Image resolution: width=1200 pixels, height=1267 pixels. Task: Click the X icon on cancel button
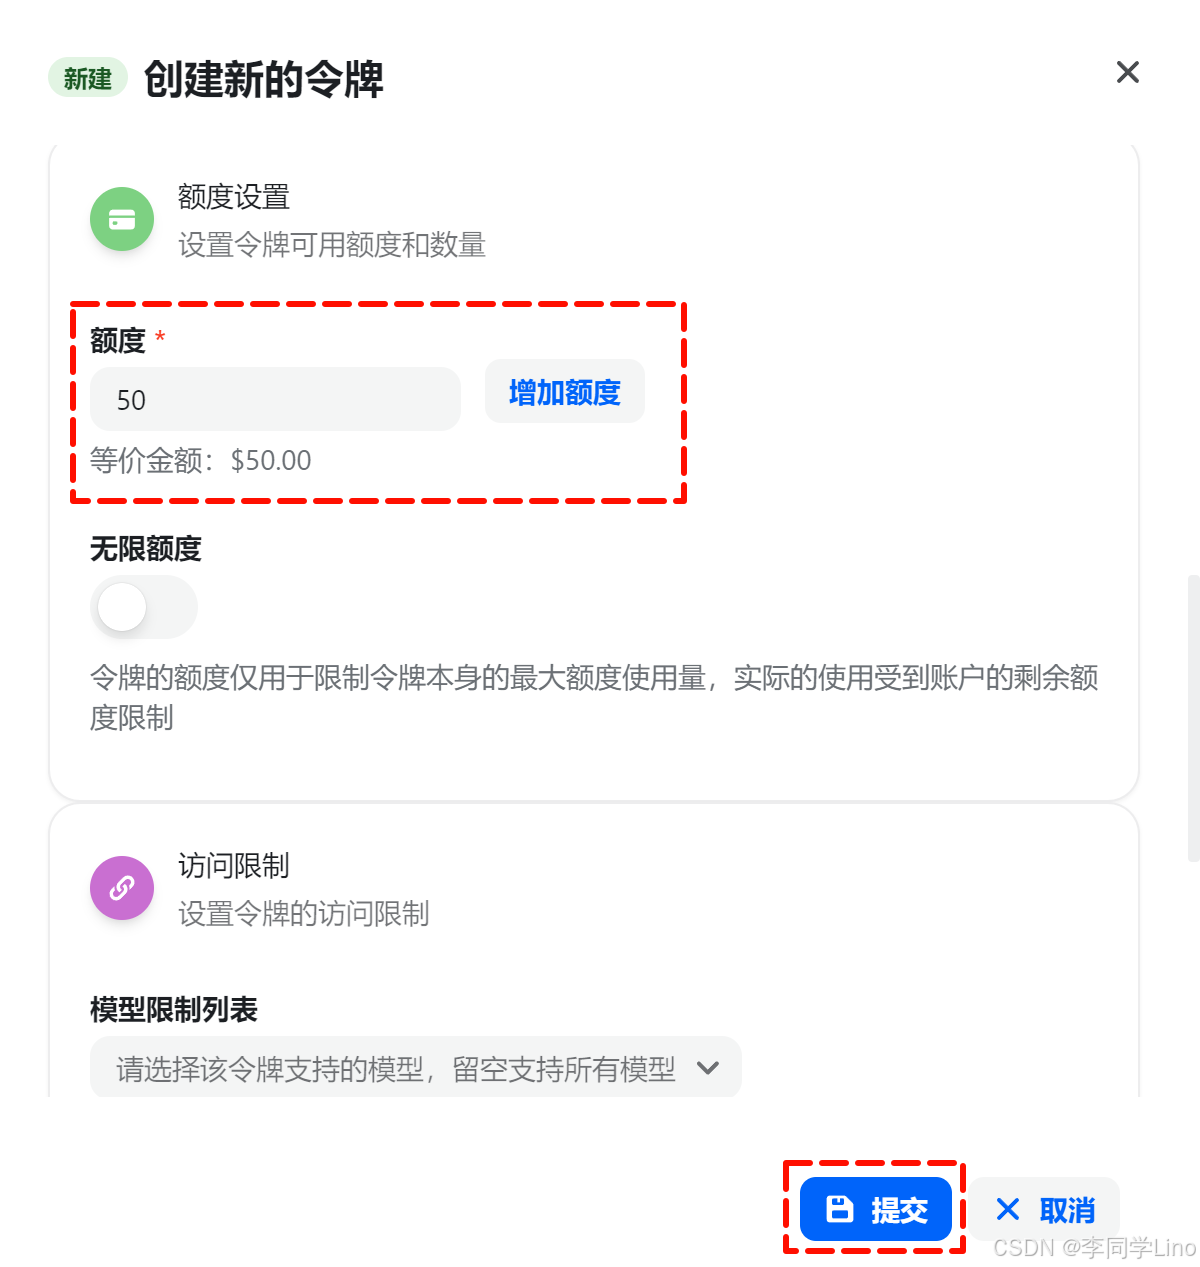point(1008,1210)
